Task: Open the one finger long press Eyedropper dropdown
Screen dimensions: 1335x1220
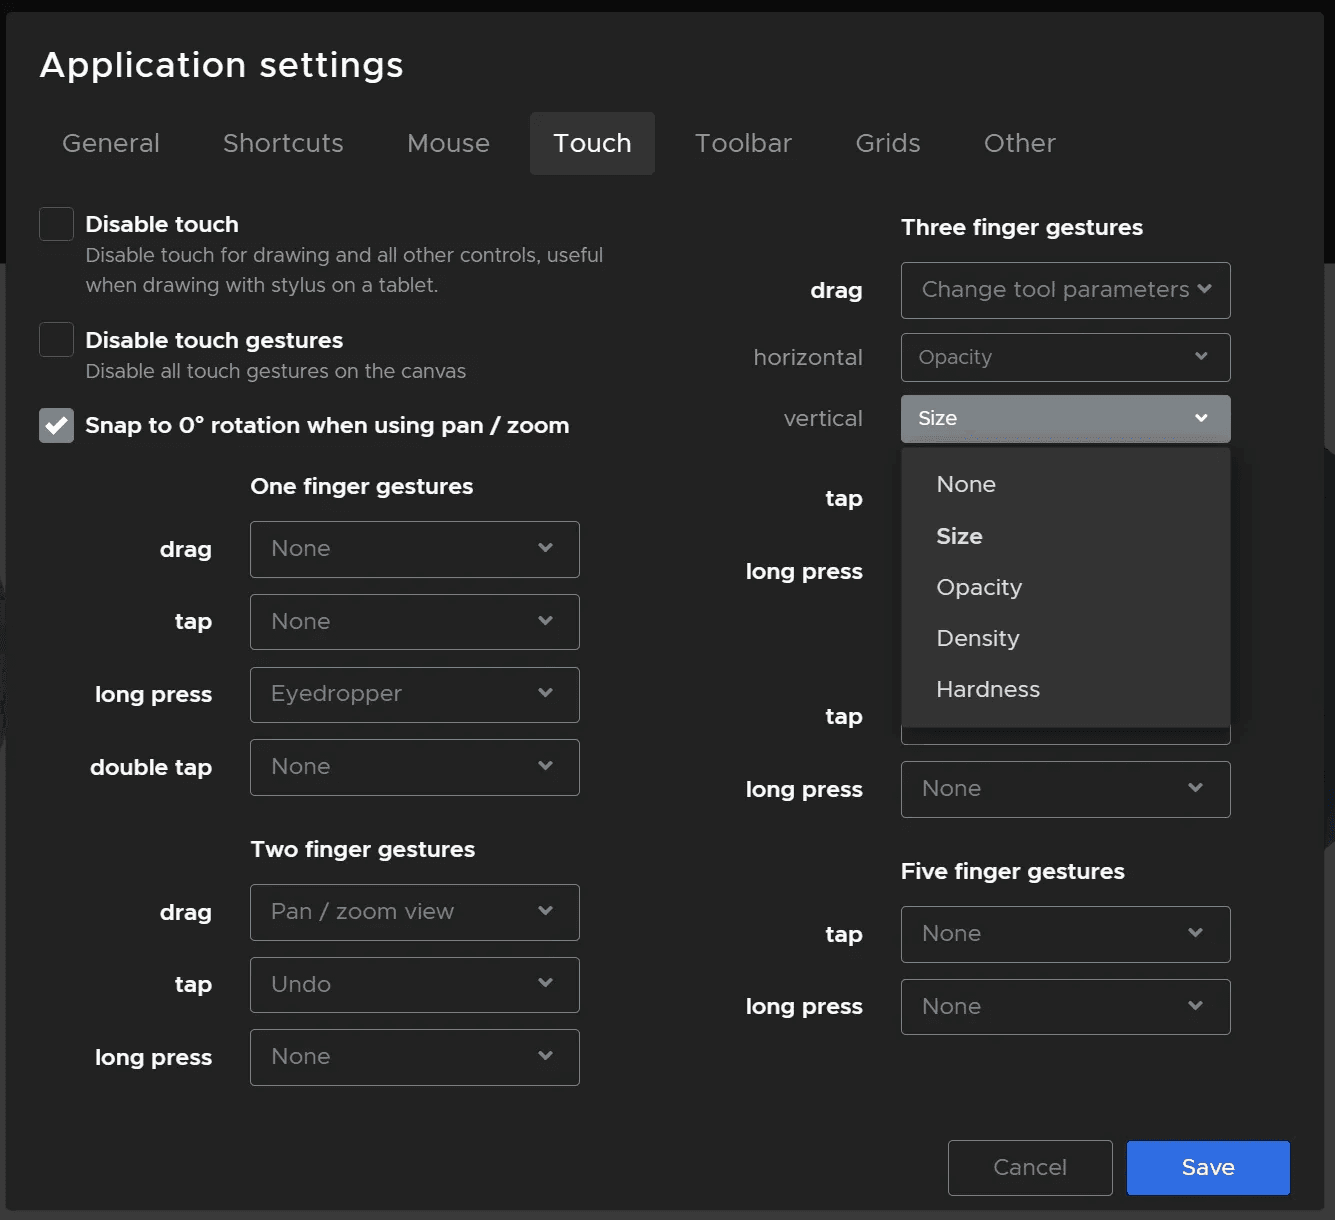Action: [414, 694]
